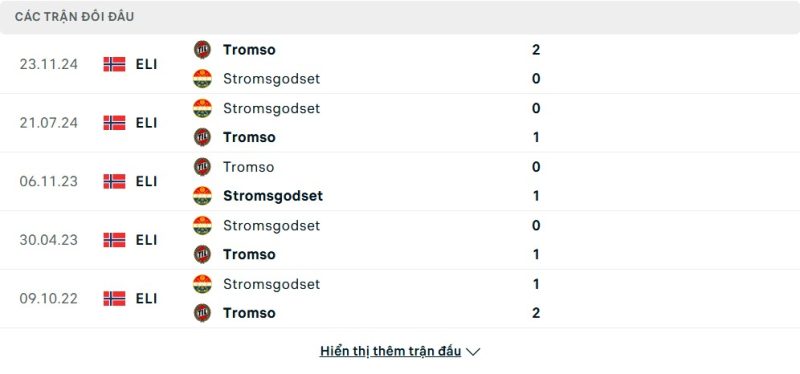The height and width of the screenshot is (374, 800).
Task: Open Hiển thị thêm trận đấu link
Action: point(390,351)
